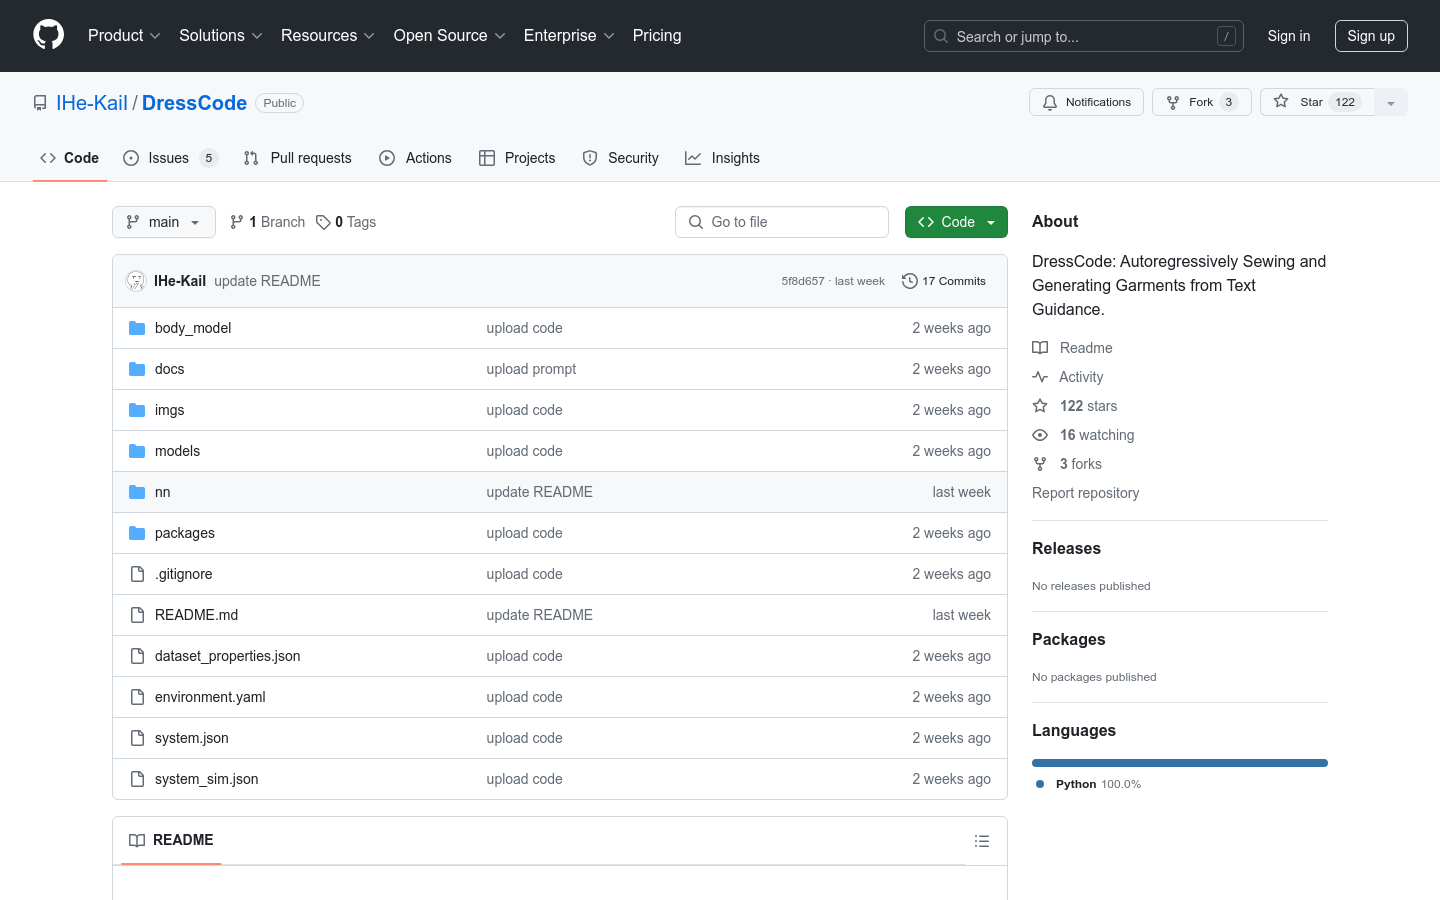
Task: Click the body_model folder icon
Action: click(137, 328)
